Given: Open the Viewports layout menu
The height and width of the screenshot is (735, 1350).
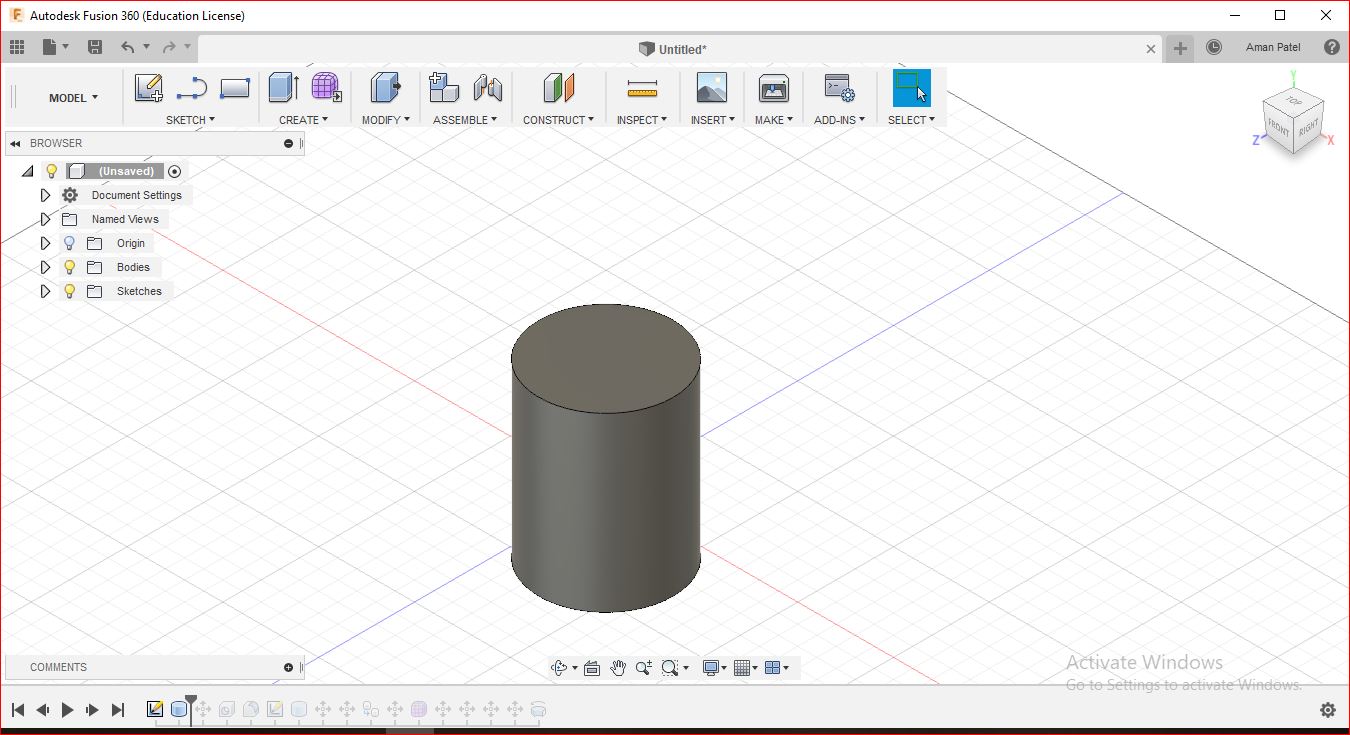Looking at the screenshot, I should click(773, 668).
